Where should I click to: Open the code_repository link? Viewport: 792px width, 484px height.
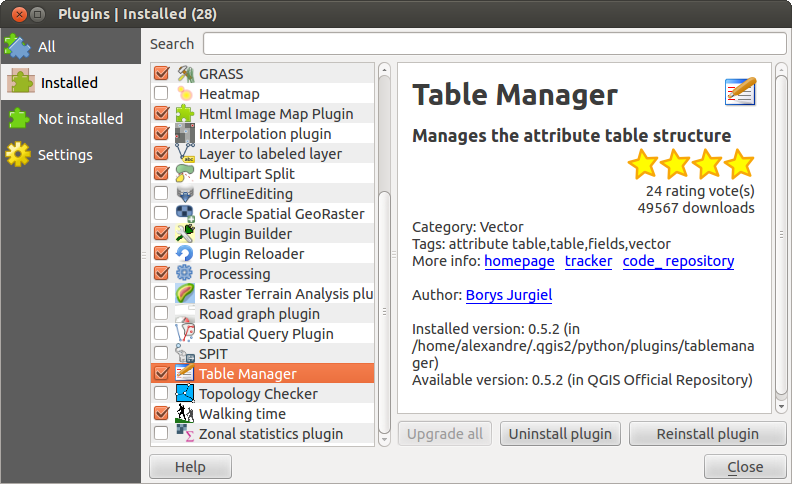pos(678,261)
